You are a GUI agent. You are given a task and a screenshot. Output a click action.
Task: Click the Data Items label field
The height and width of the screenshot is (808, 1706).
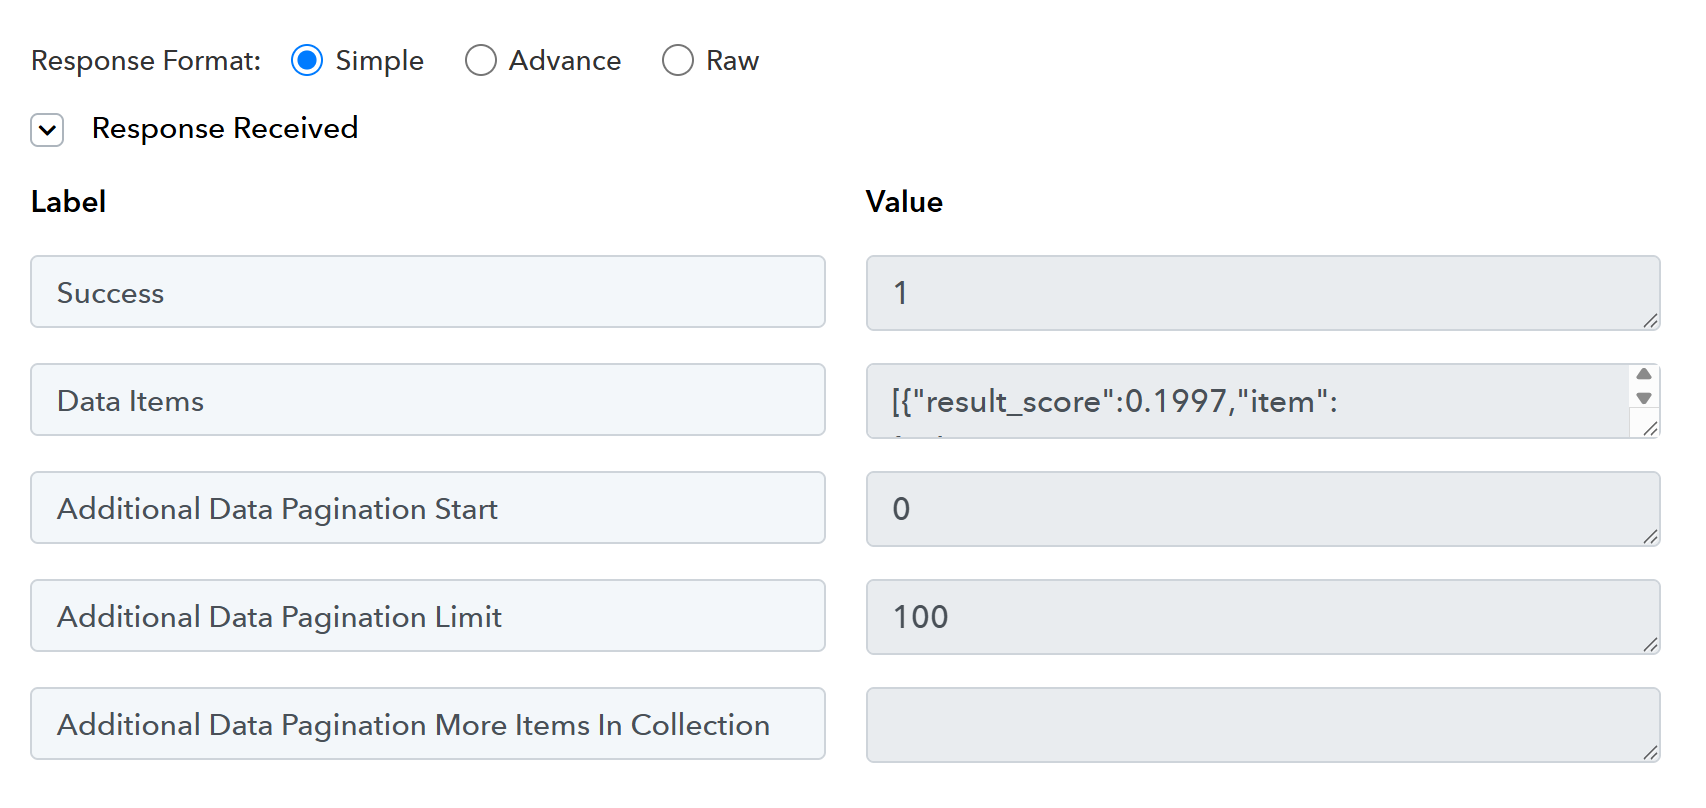[x=427, y=400]
